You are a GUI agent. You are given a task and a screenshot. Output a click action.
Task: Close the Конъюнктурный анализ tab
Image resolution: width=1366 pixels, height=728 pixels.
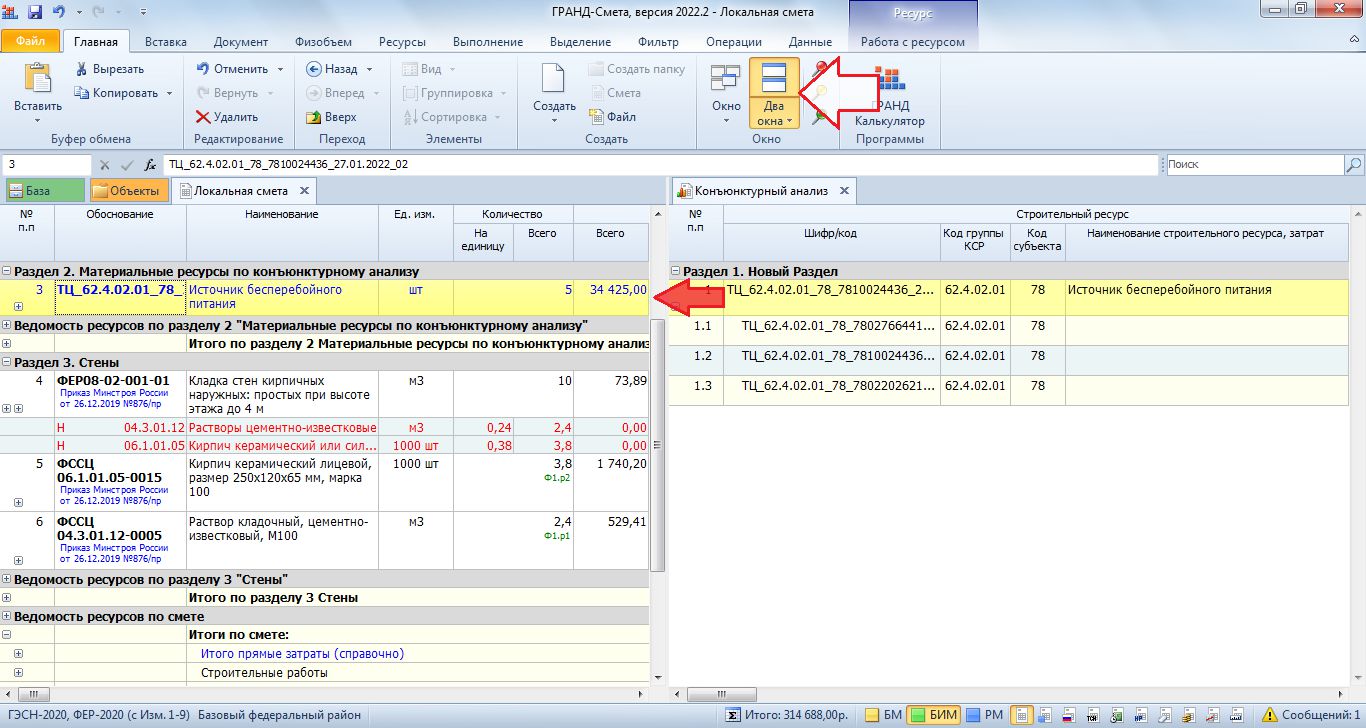pyautogui.click(x=844, y=190)
